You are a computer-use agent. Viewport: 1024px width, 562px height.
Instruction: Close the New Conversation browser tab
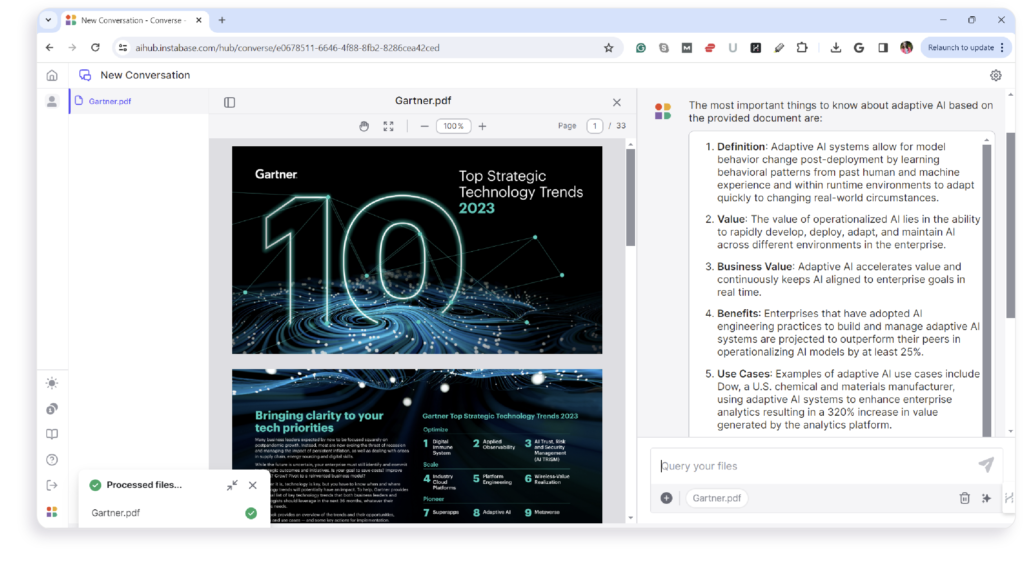pyautogui.click(x=199, y=20)
